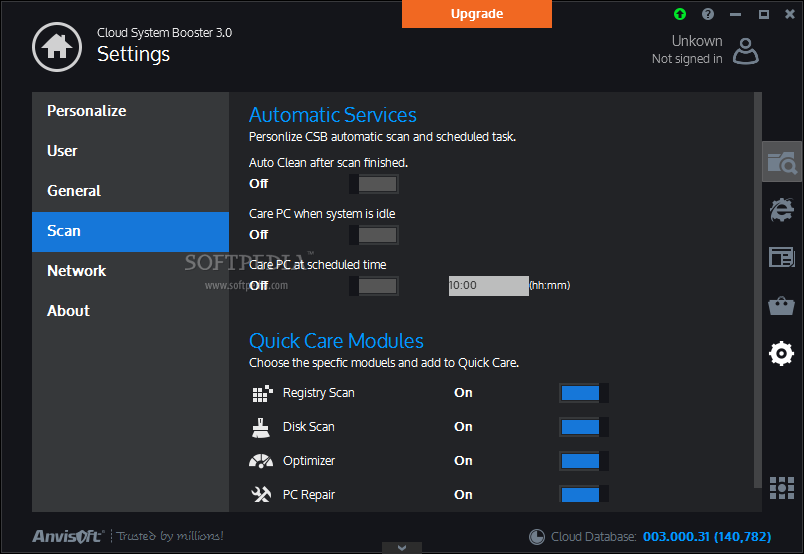This screenshot has width=804, height=554.
Task: Click the Home icon
Action: click(x=57, y=45)
